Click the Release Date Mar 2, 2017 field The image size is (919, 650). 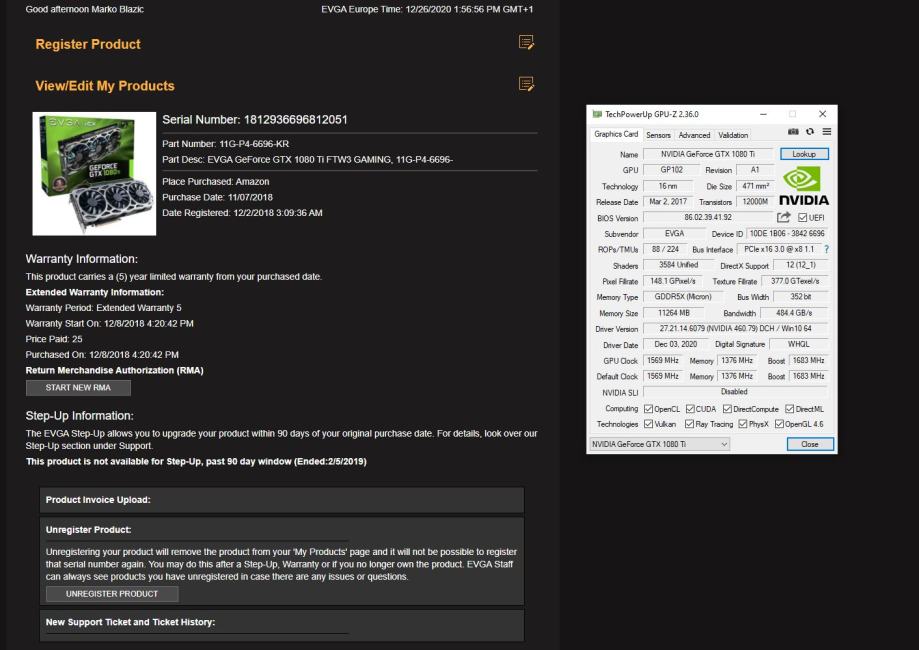[x=668, y=202]
